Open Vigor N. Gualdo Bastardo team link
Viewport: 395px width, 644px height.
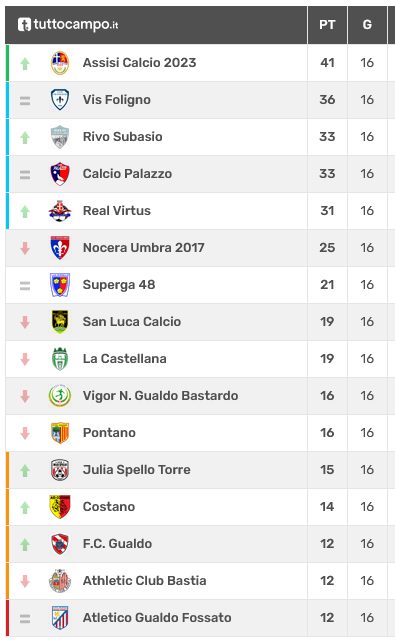160,396
